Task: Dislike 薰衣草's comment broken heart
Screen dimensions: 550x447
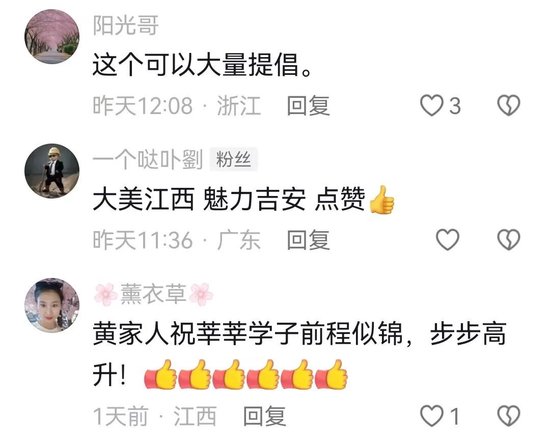Action: (509, 416)
